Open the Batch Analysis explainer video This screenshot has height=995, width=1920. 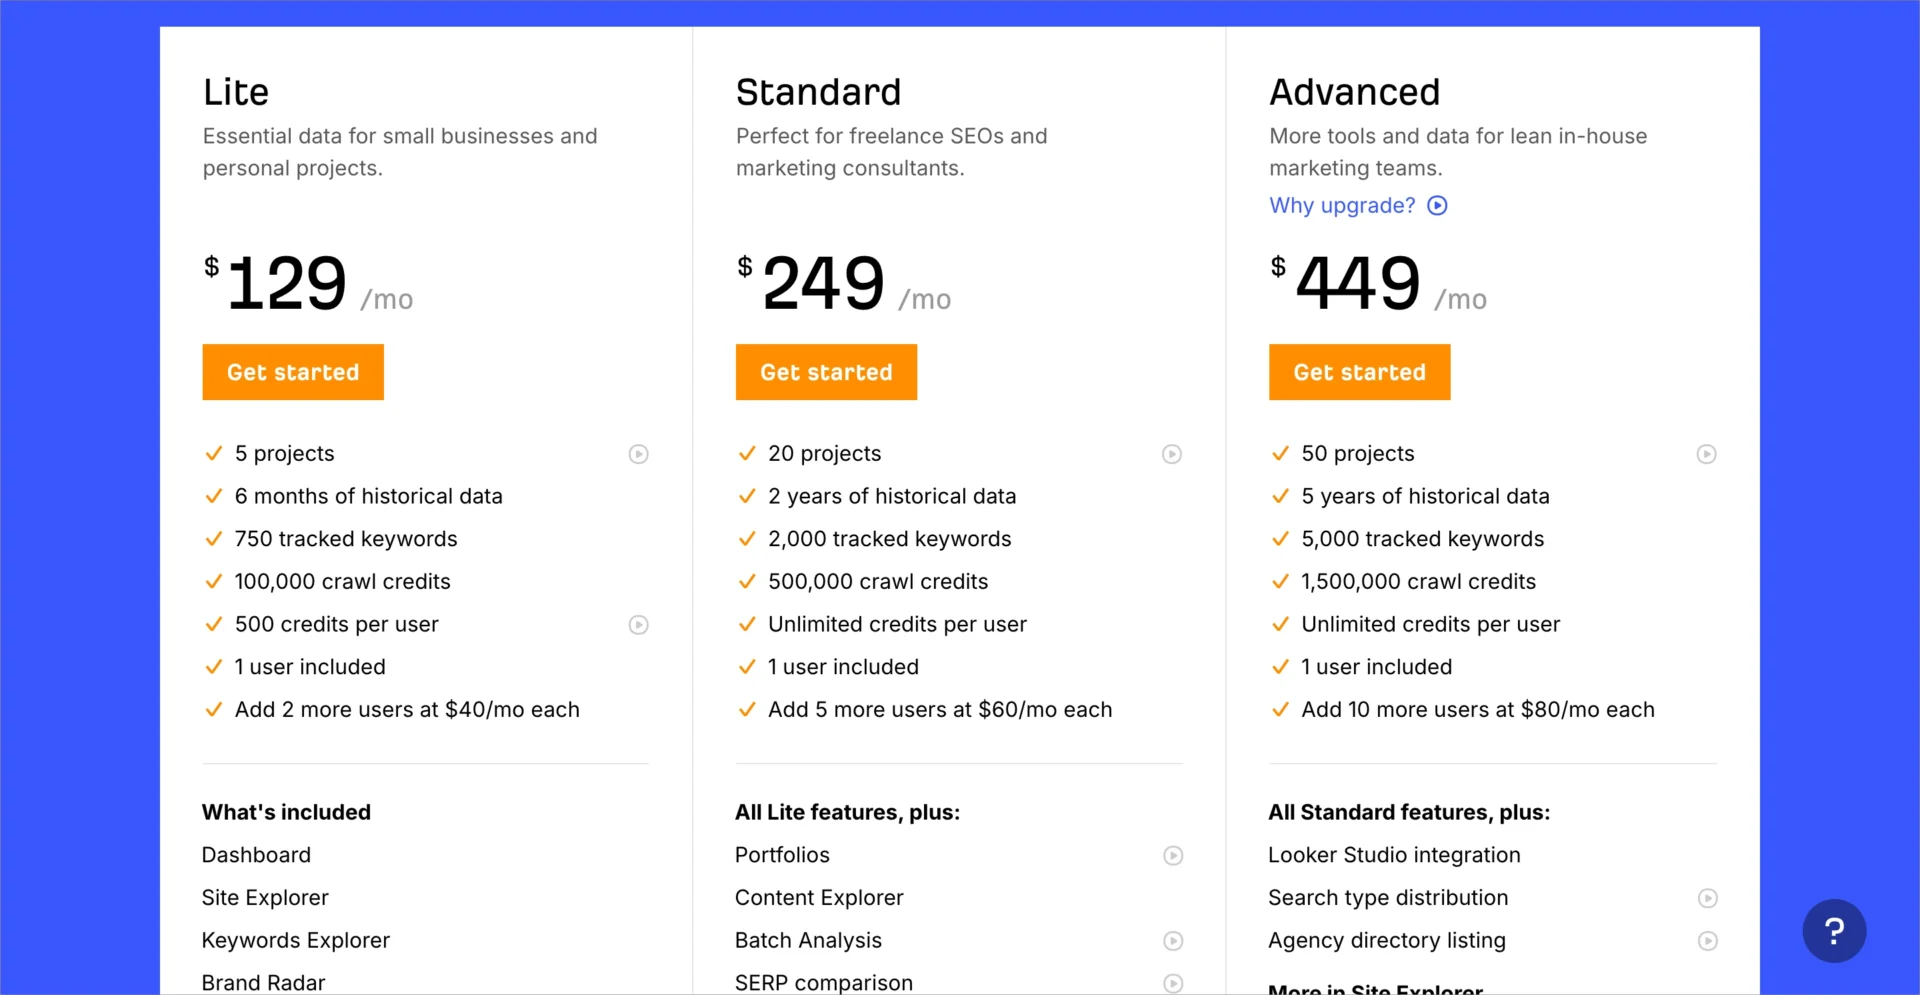pyautogui.click(x=1172, y=941)
